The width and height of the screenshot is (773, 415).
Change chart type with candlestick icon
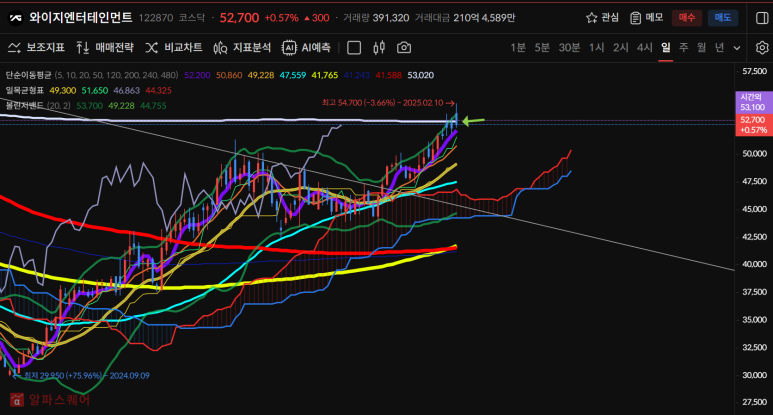point(379,48)
